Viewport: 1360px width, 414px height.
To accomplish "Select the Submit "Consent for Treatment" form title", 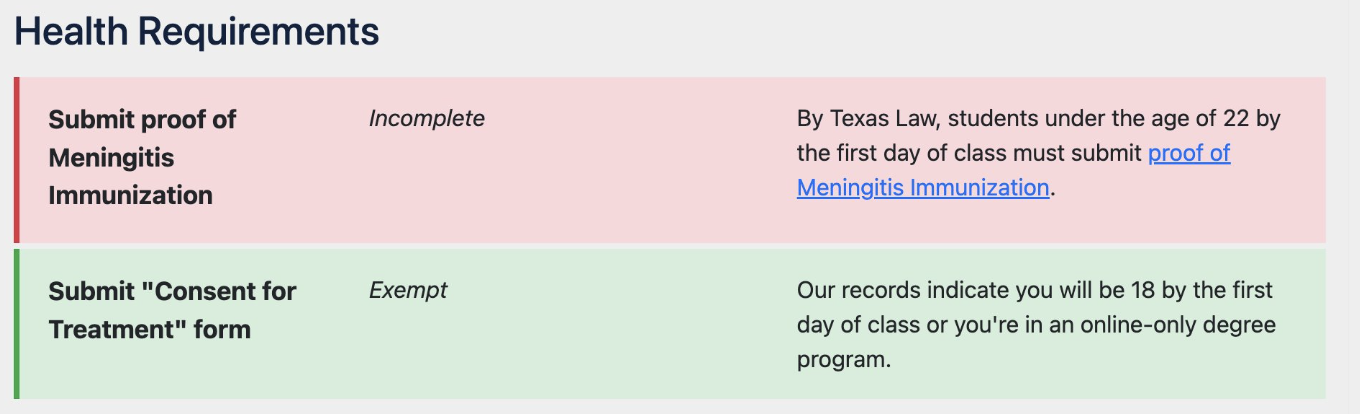I will tap(172, 310).
